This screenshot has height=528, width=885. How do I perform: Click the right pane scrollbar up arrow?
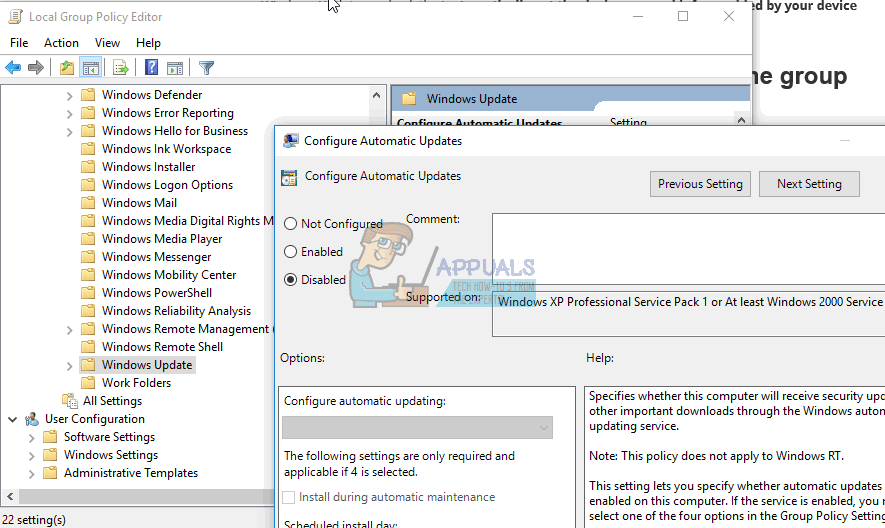(742, 120)
